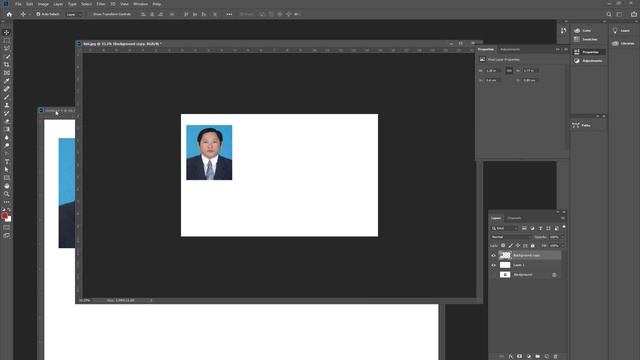Select the Rectangular Marquee tool
The height and width of the screenshot is (360, 640).
pos(7,40)
